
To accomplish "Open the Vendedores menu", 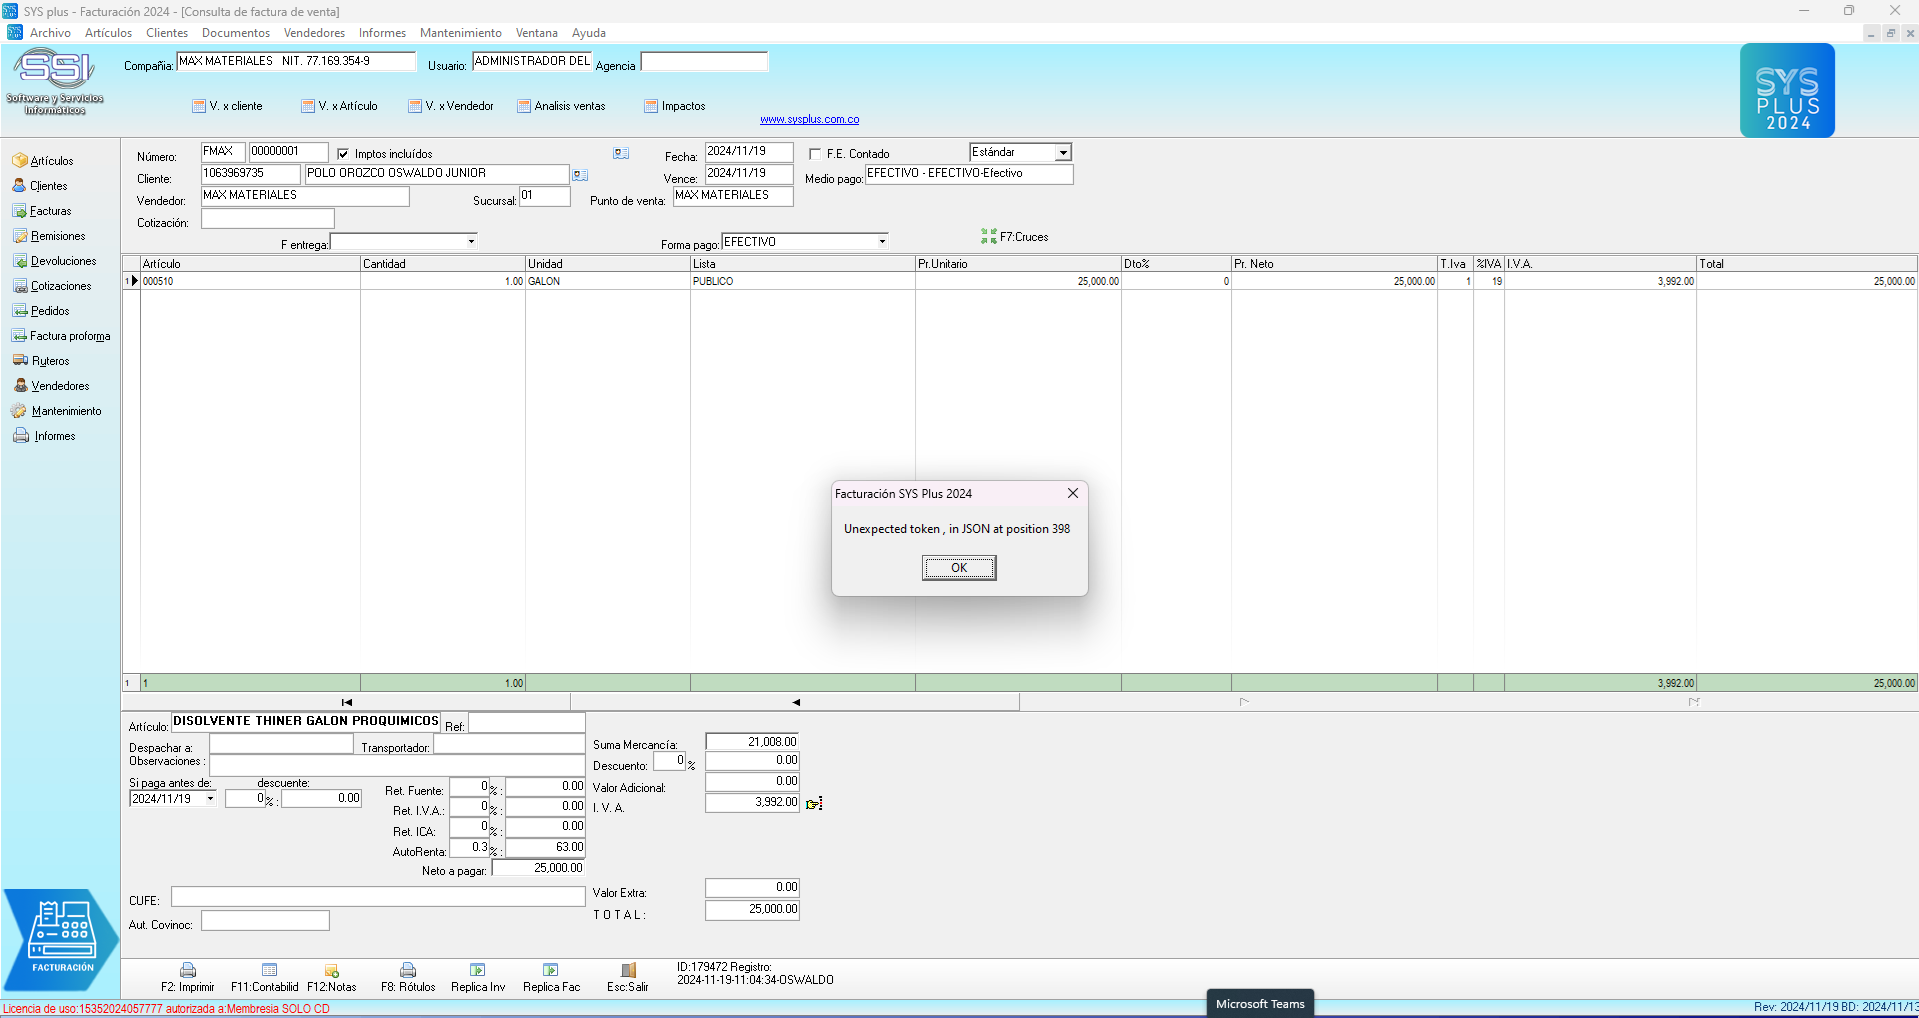I will tap(314, 33).
